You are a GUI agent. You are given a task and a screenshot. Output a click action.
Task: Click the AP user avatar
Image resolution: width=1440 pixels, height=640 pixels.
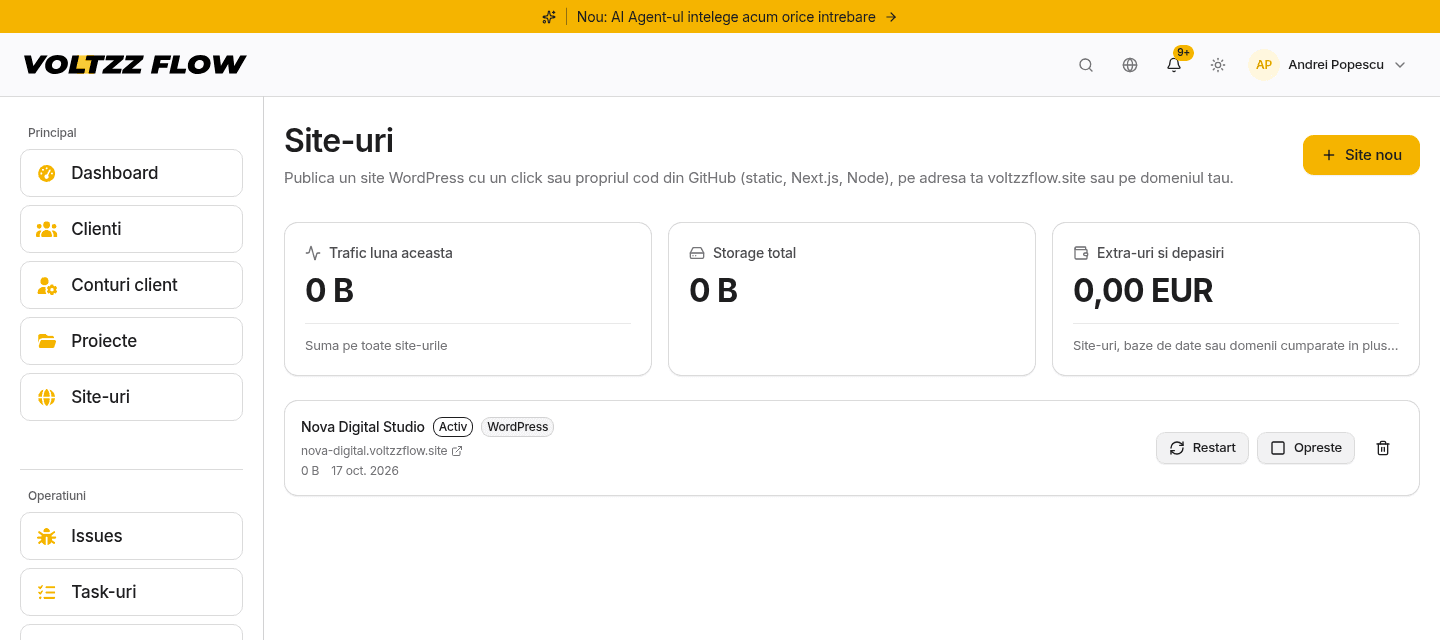point(1264,65)
